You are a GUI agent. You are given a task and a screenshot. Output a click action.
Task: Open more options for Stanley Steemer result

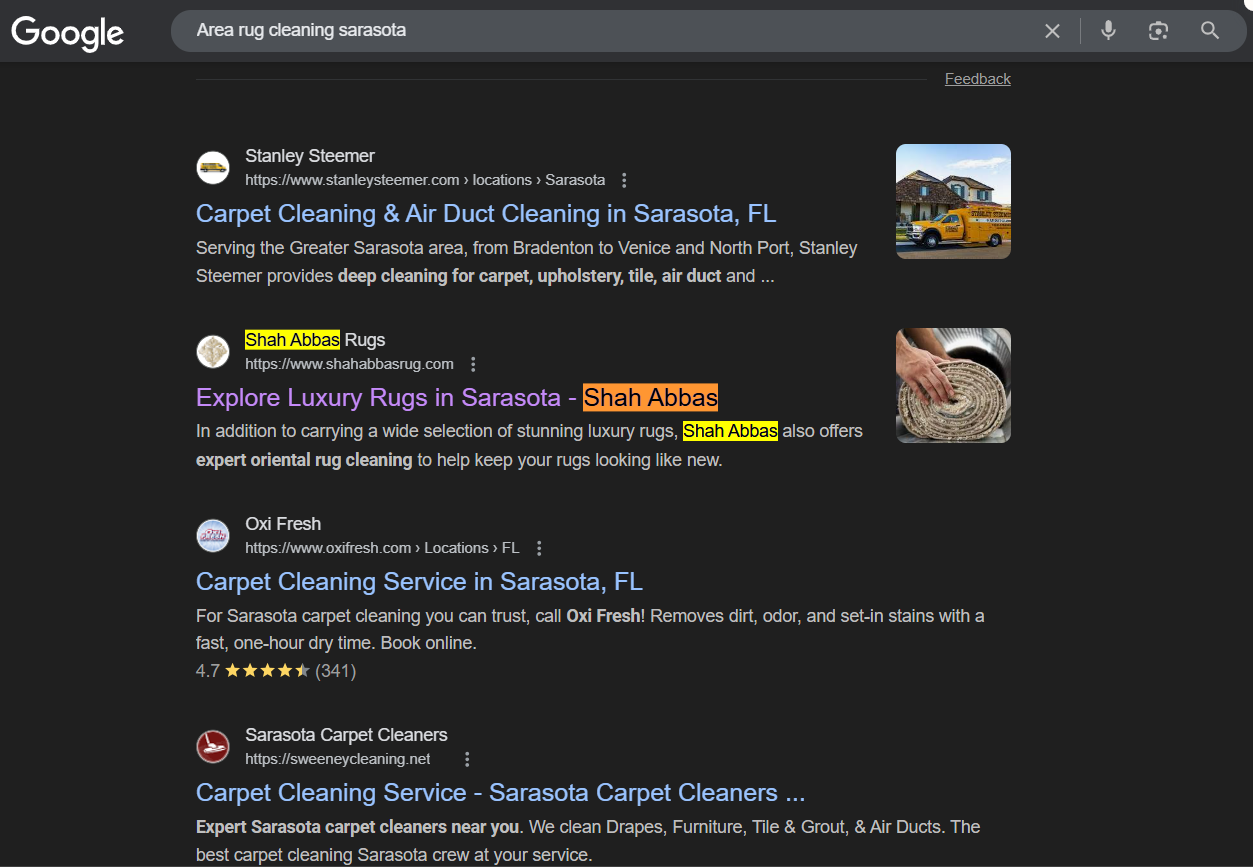pyautogui.click(x=624, y=181)
